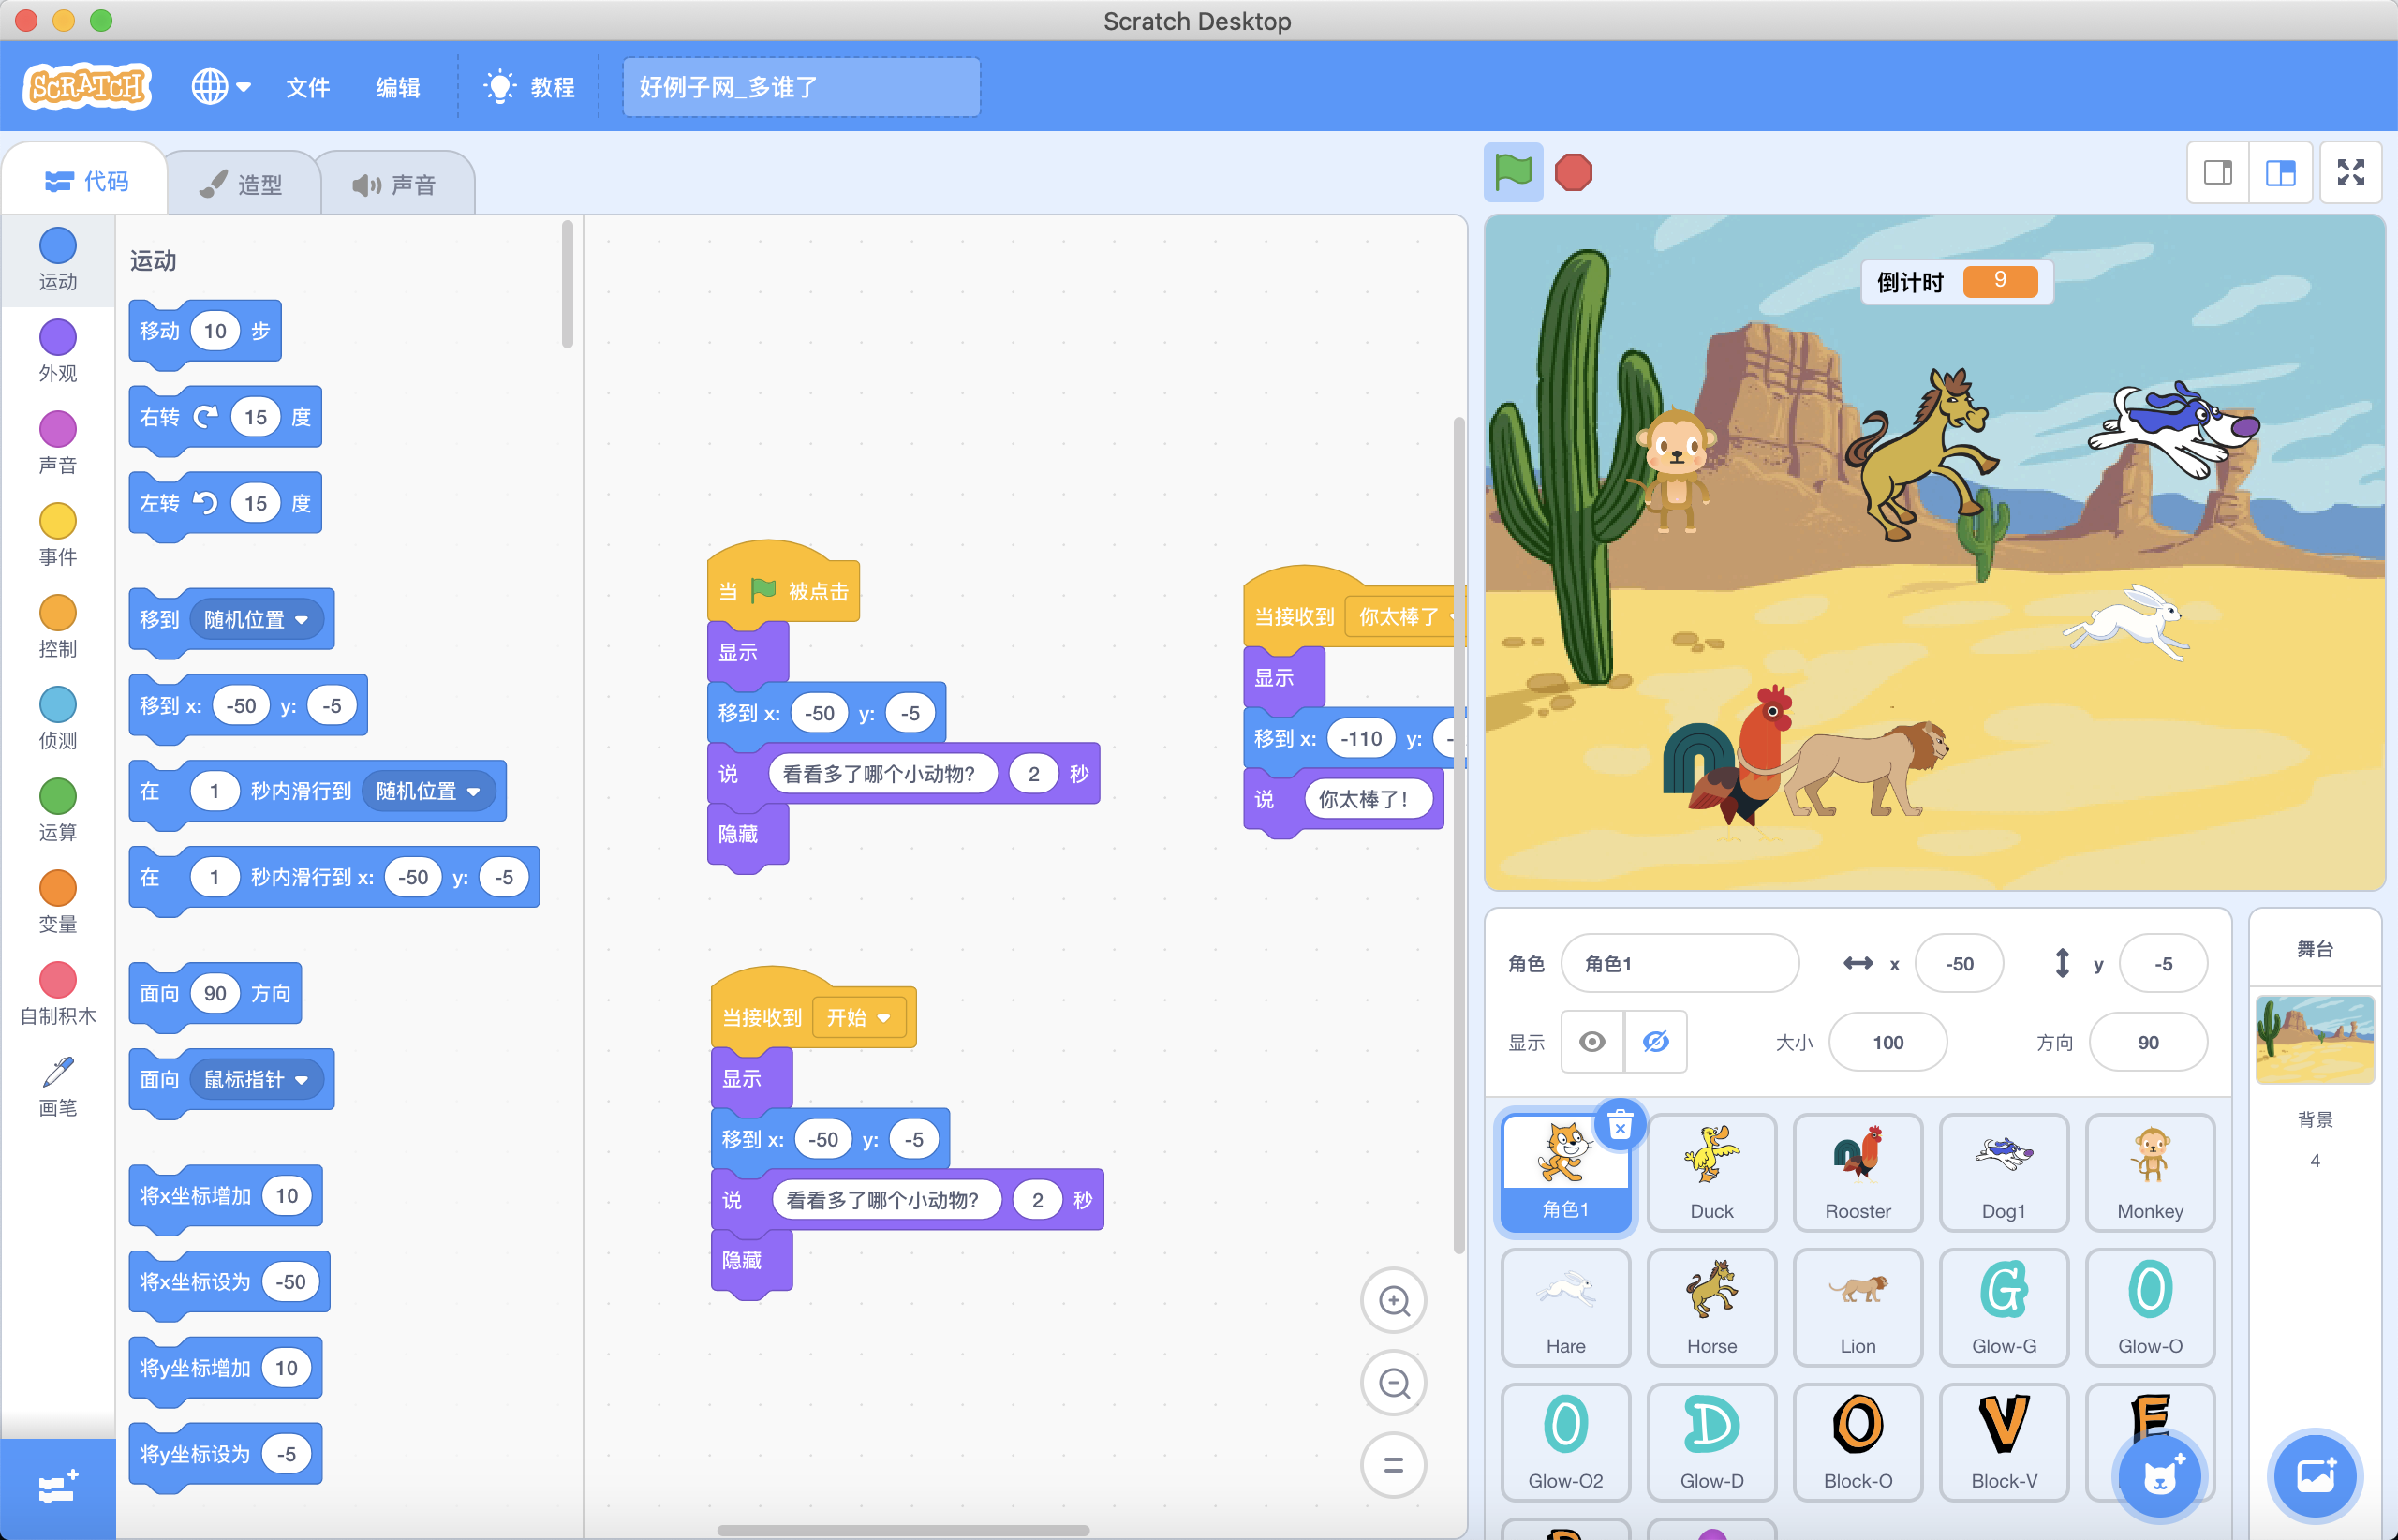Select the 画笔 pen extension category
This screenshot has width=2398, height=1540.
pos(58,1087)
